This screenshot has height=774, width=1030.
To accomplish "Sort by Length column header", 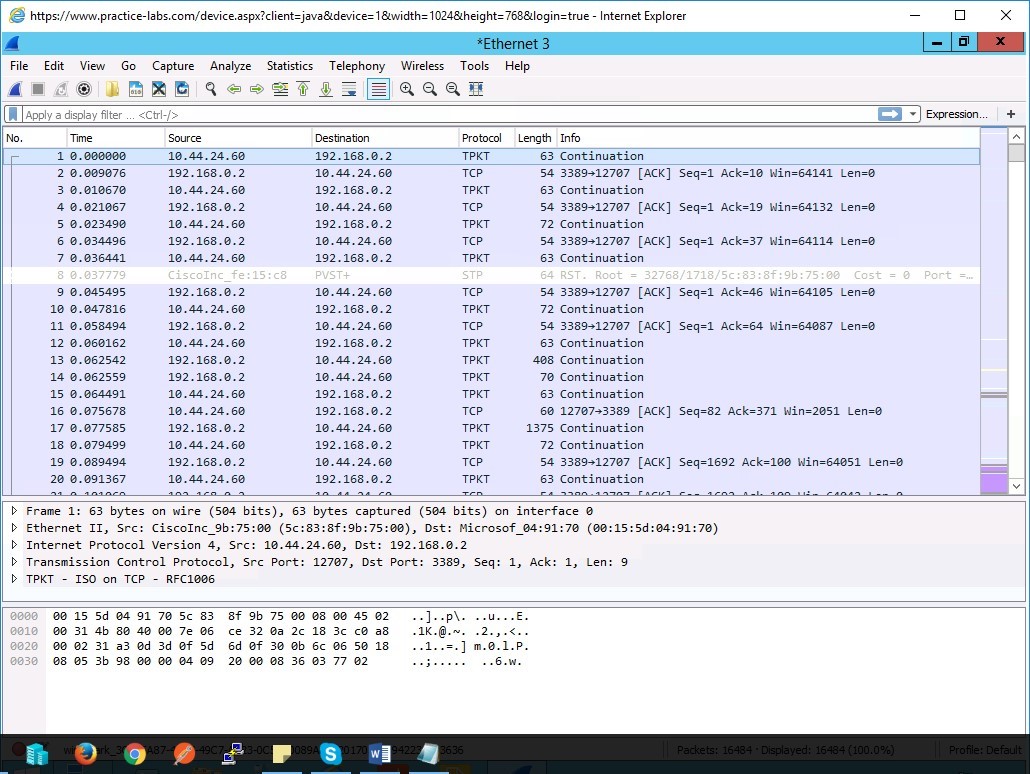I will click(x=535, y=138).
